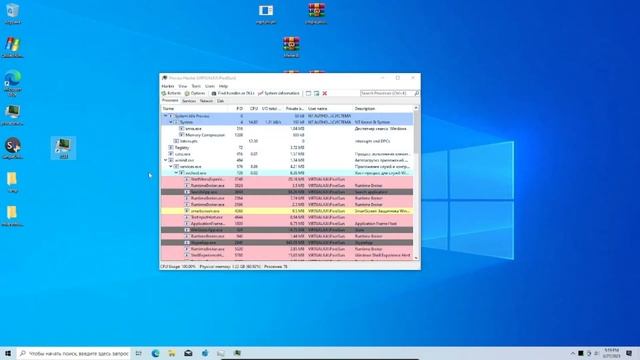Viewport: 640px width, 360px height.
Task: Sort by the Name column header
Action: tap(195, 109)
